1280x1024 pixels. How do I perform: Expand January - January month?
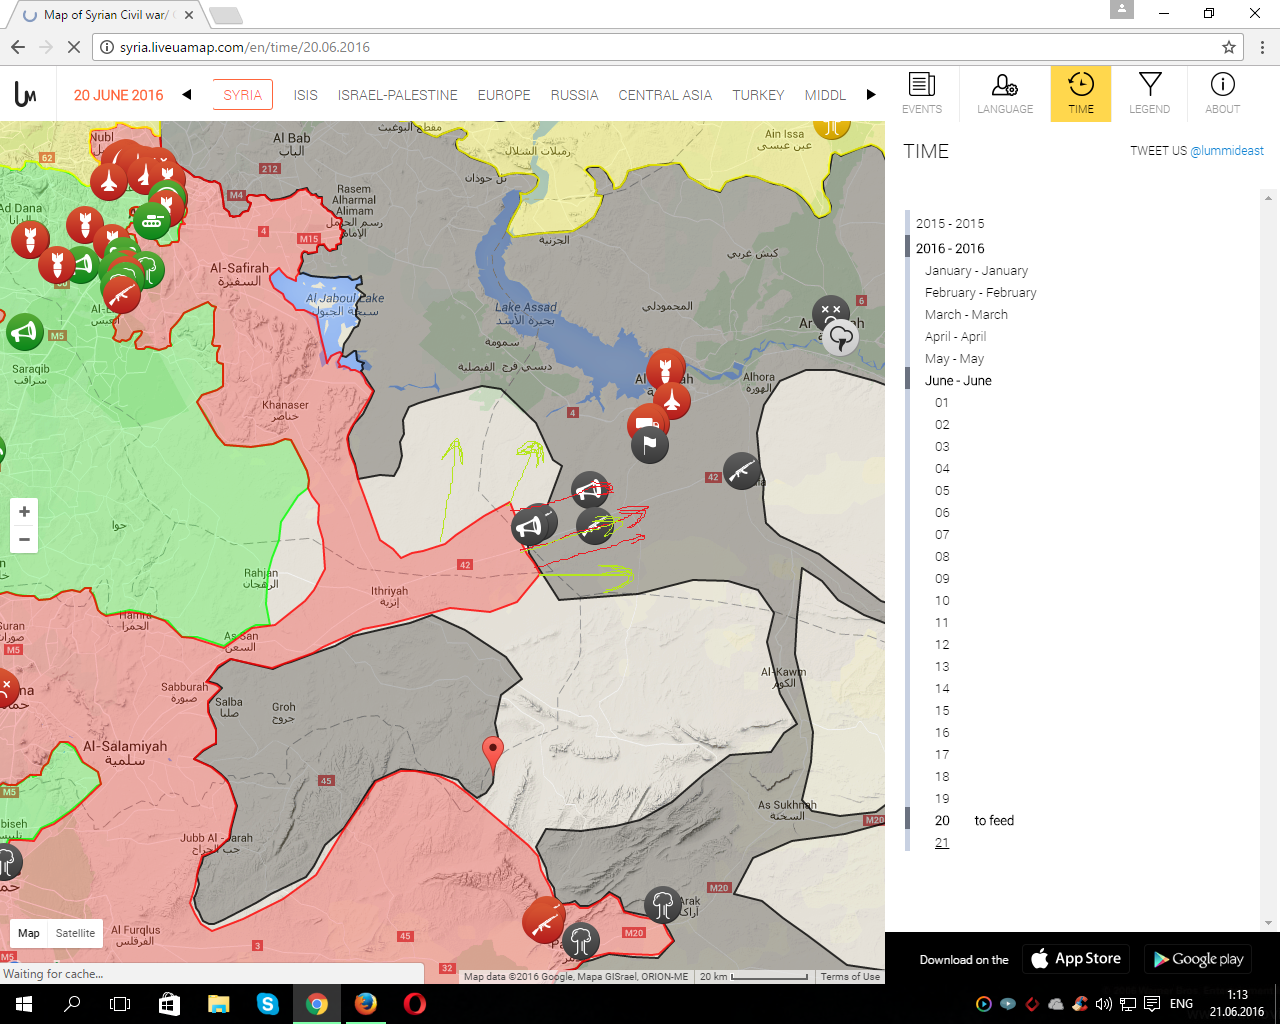click(x=976, y=271)
